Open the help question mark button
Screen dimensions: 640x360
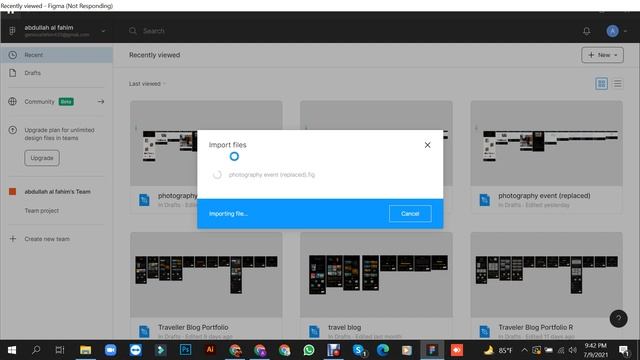(x=618, y=318)
